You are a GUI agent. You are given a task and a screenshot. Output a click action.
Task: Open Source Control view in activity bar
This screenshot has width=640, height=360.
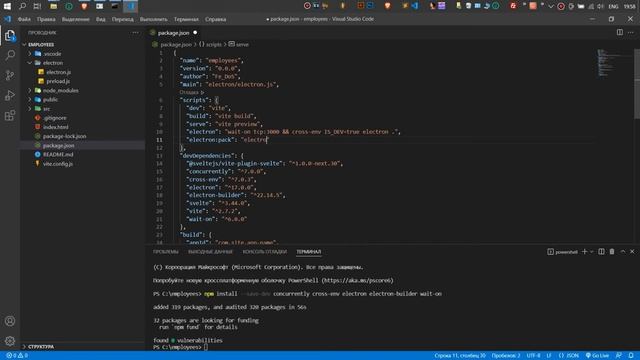coord(10,75)
